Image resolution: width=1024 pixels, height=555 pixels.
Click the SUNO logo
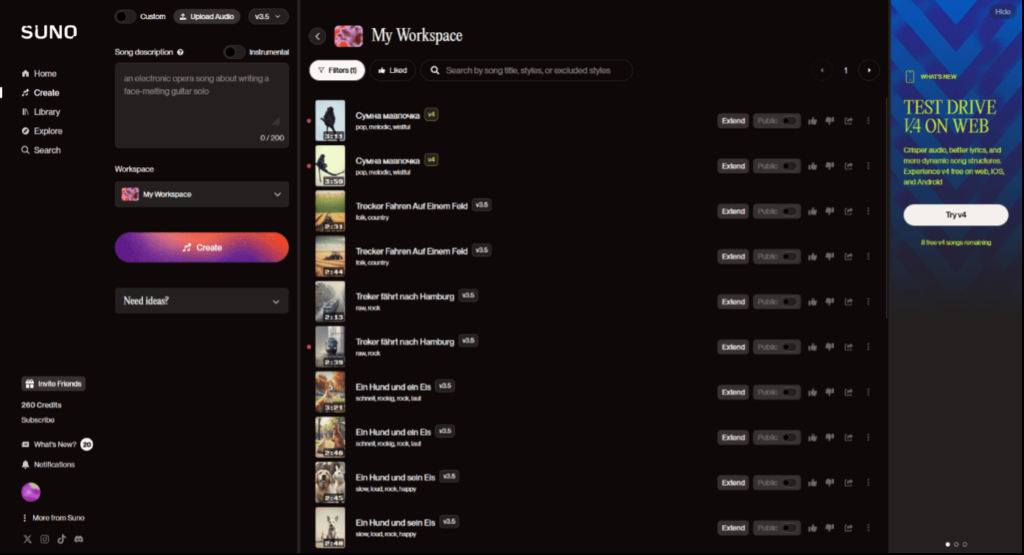pos(49,32)
